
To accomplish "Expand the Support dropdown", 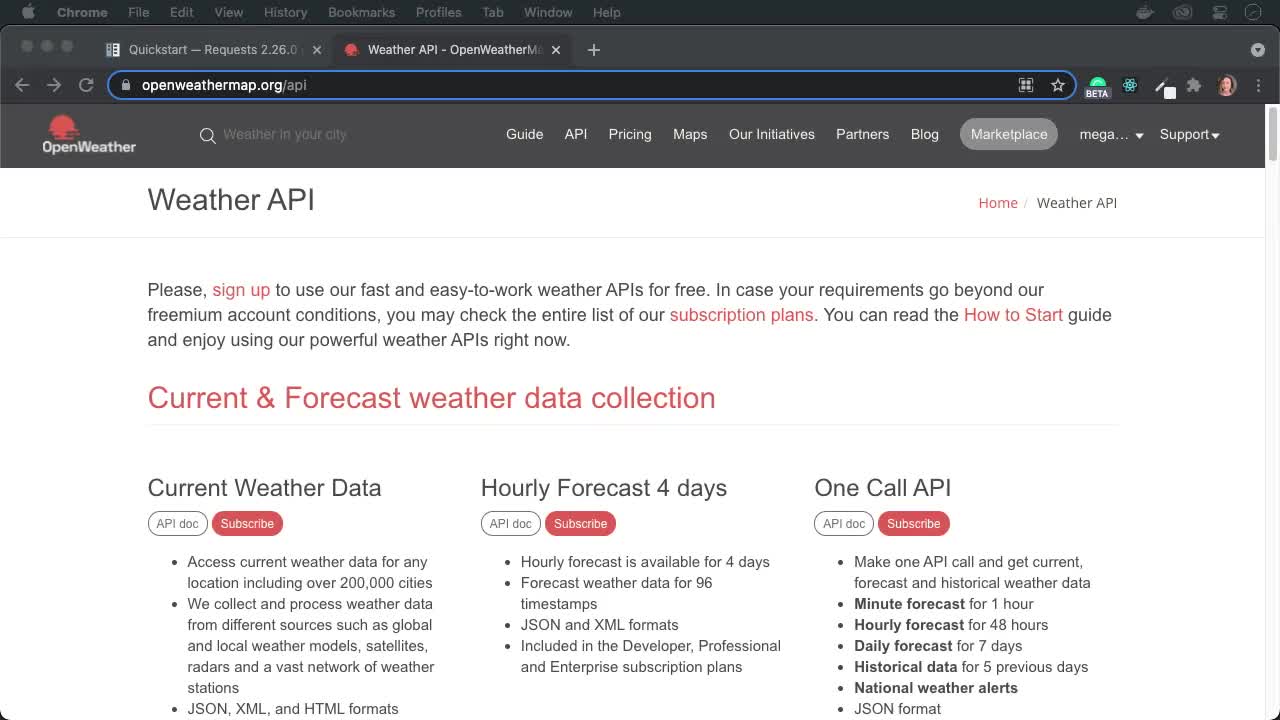I will [x=1189, y=134].
